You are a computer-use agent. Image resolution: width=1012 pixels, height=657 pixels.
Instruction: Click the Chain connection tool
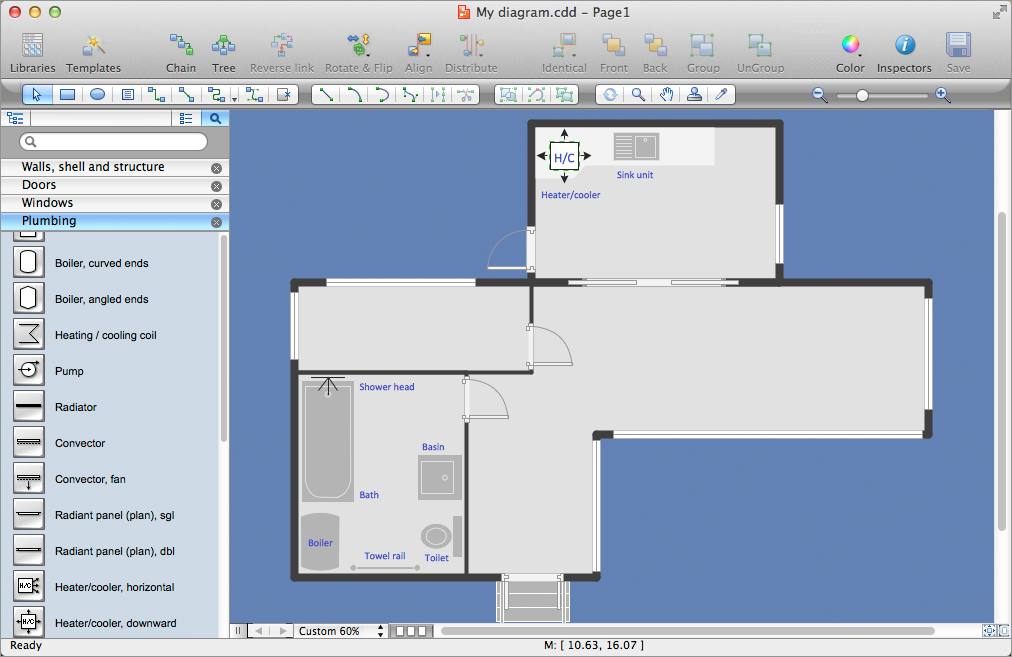tap(181, 52)
